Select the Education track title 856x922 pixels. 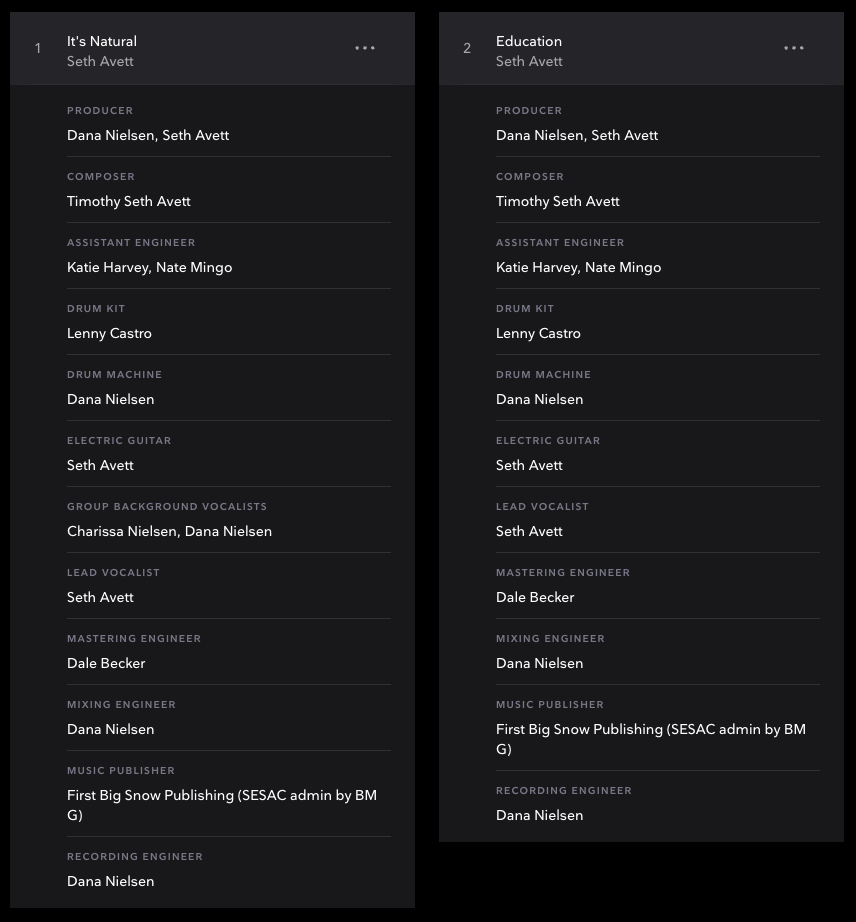529,41
